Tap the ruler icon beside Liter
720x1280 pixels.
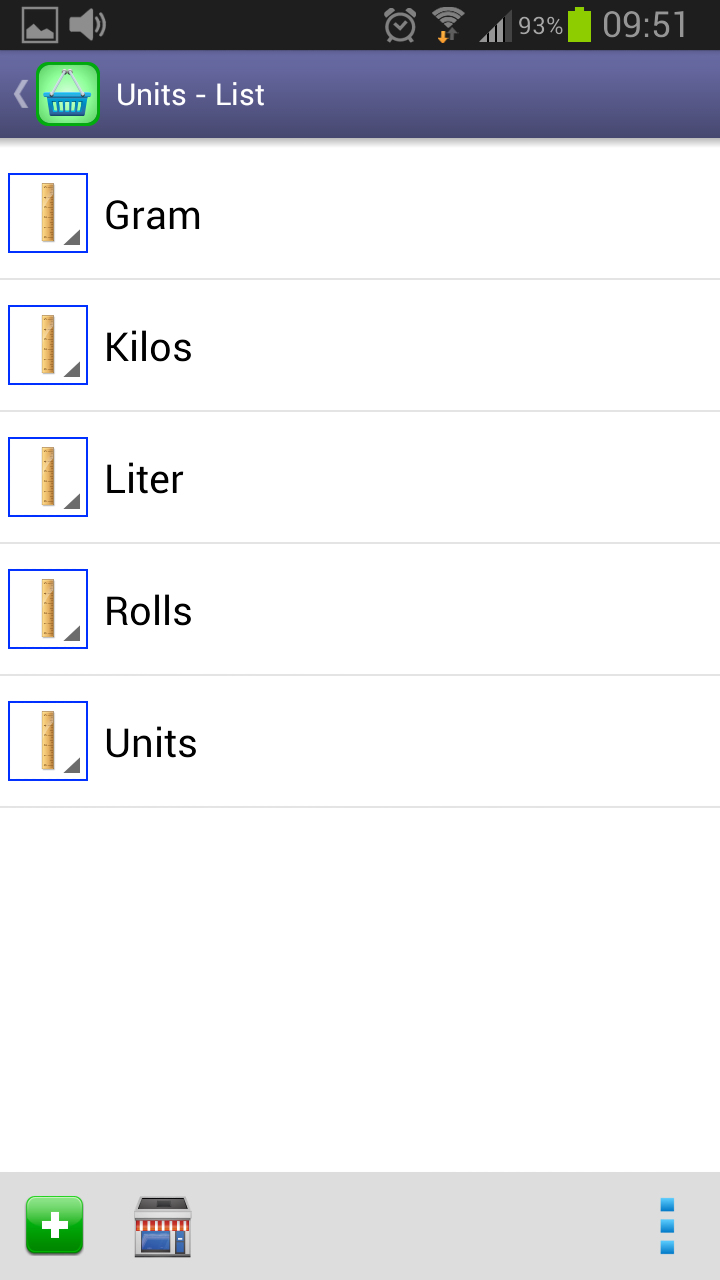click(x=48, y=477)
